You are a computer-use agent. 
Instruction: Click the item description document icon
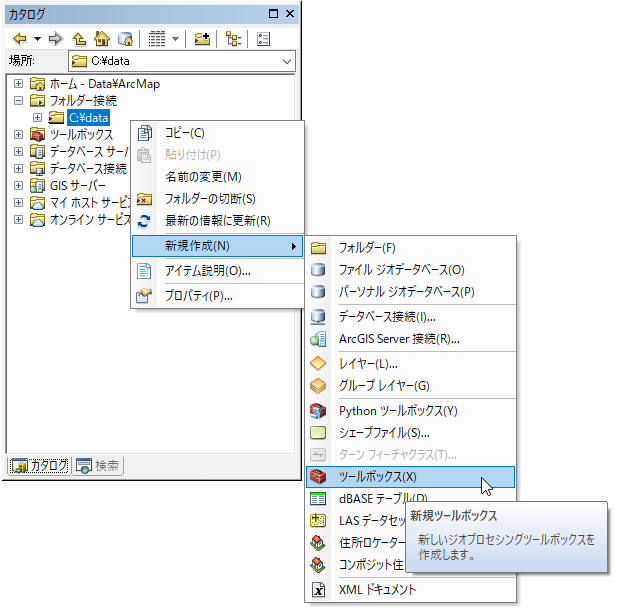144,271
